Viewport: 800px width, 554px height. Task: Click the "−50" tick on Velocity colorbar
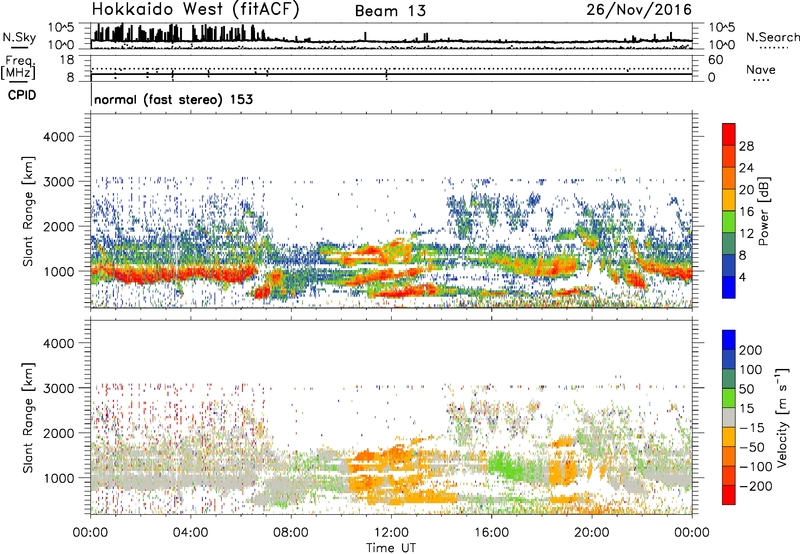coord(752,447)
